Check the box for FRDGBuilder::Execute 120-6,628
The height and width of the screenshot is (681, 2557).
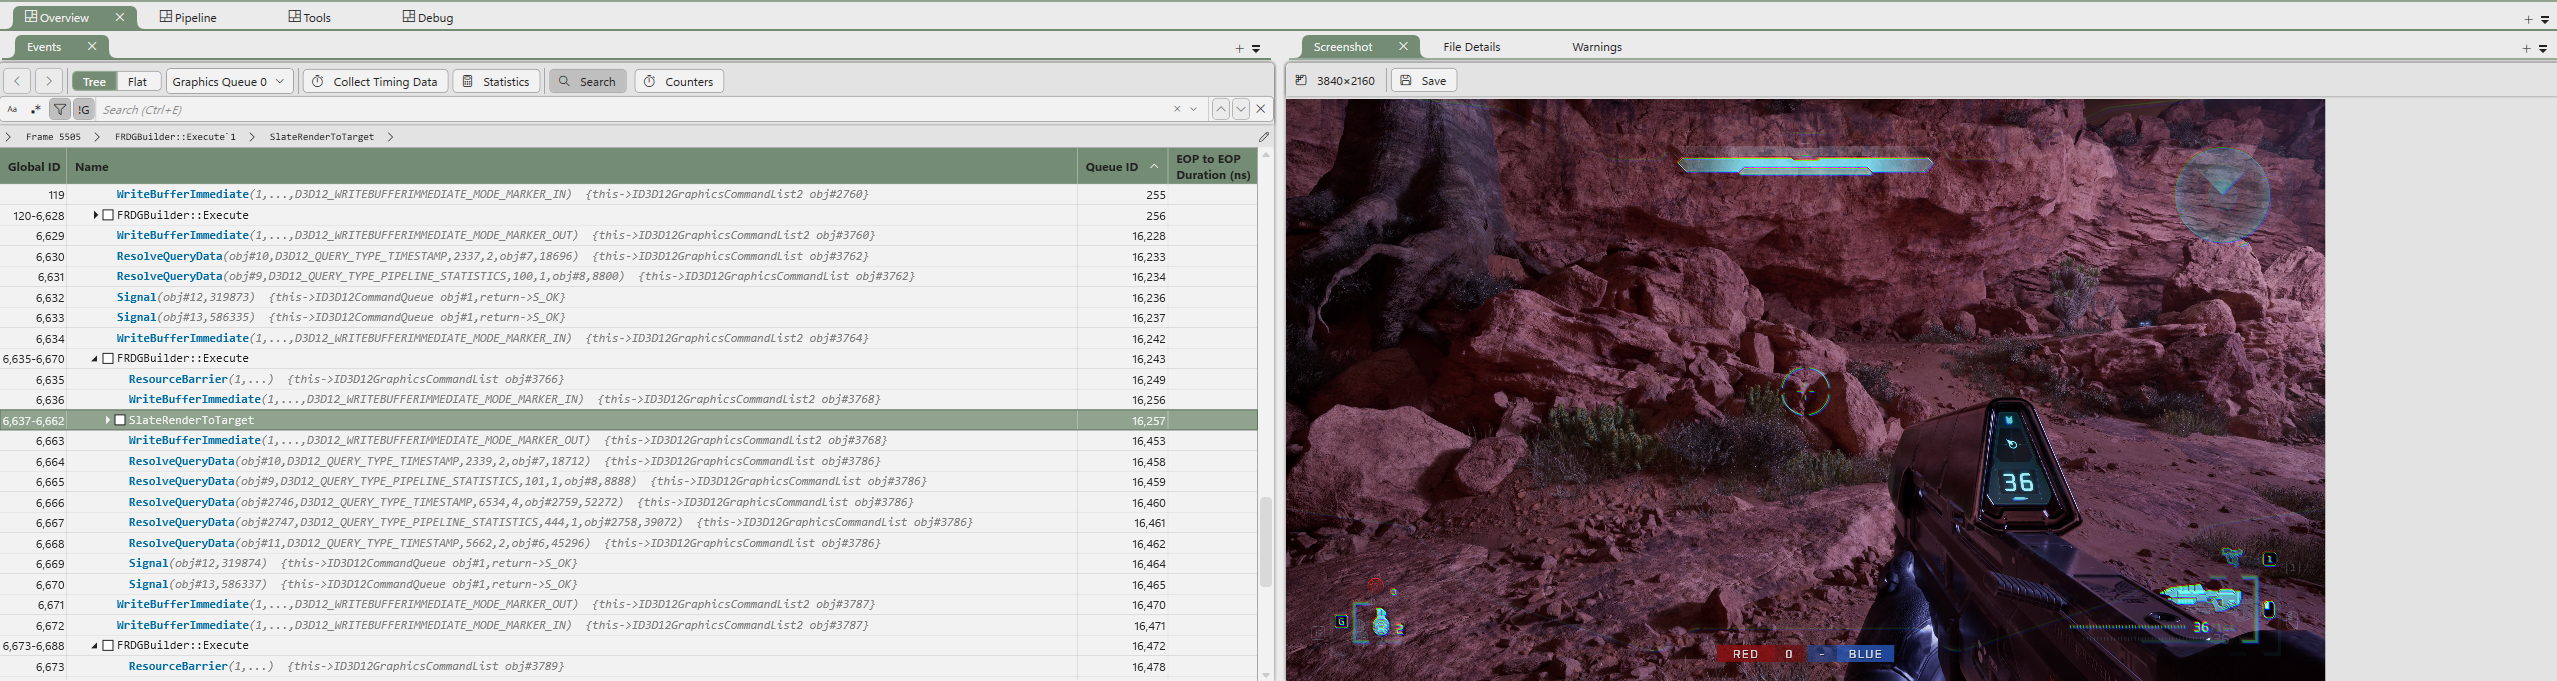pyautogui.click(x=108, y=215)
